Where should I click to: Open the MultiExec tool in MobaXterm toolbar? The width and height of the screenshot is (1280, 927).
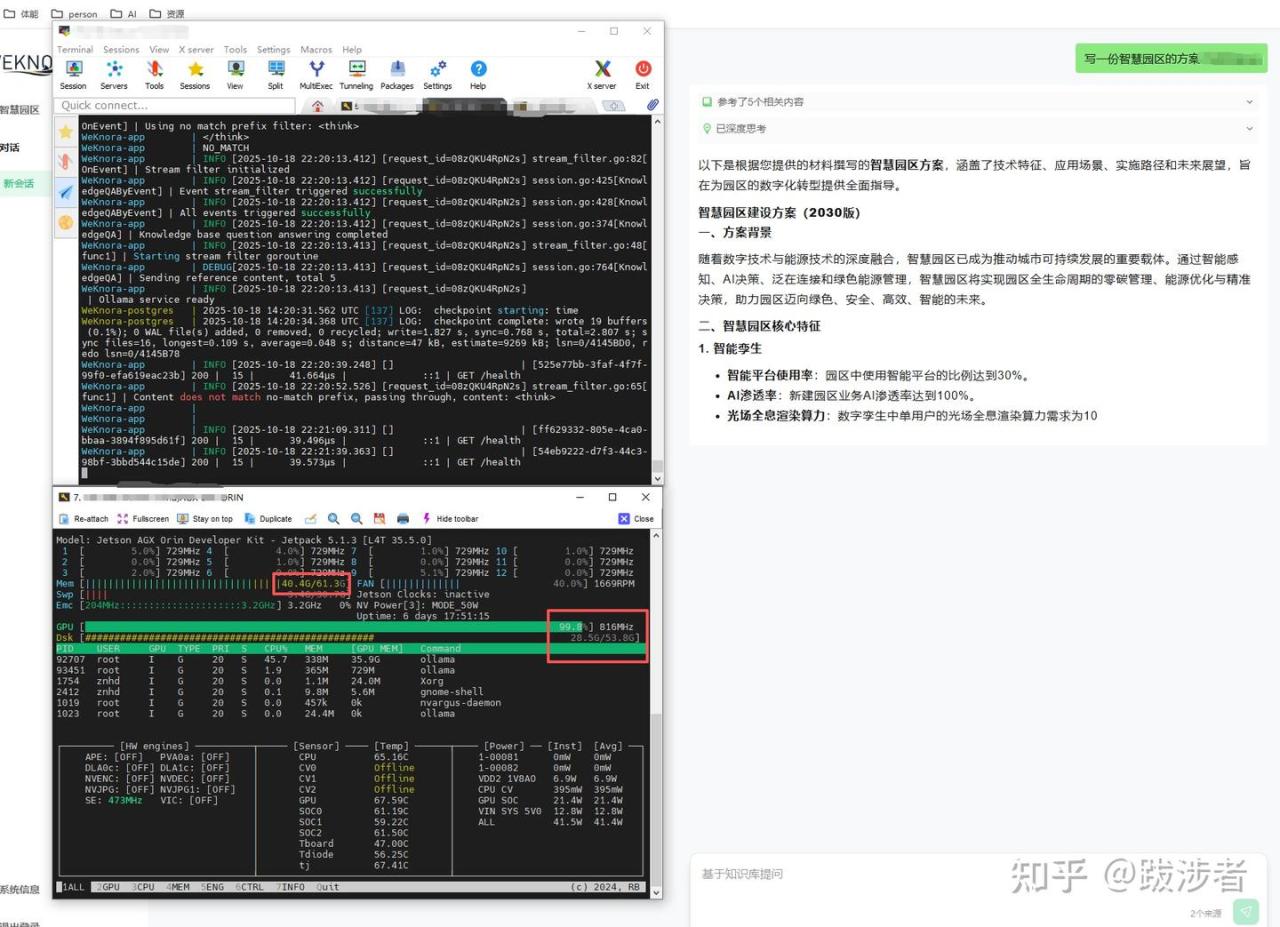316,74
